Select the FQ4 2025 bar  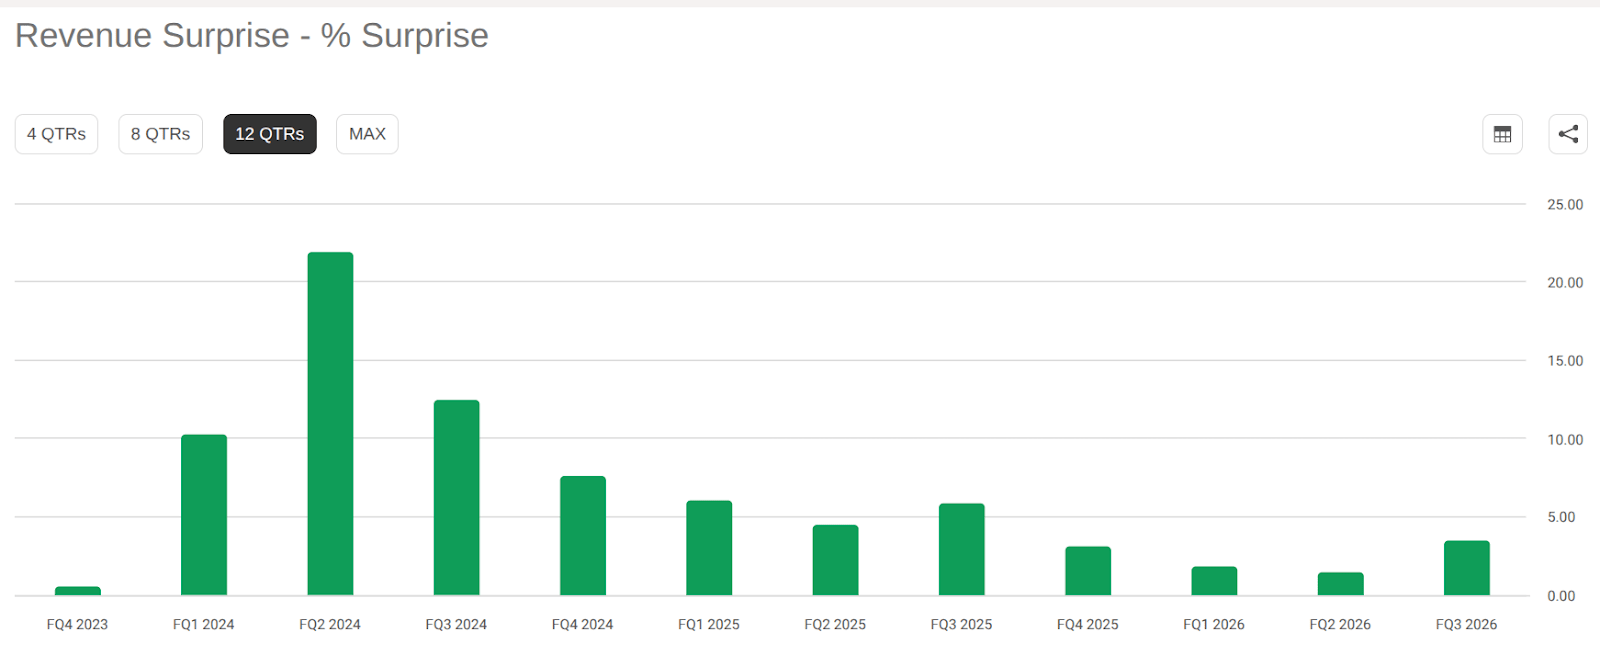(1088, 571)
